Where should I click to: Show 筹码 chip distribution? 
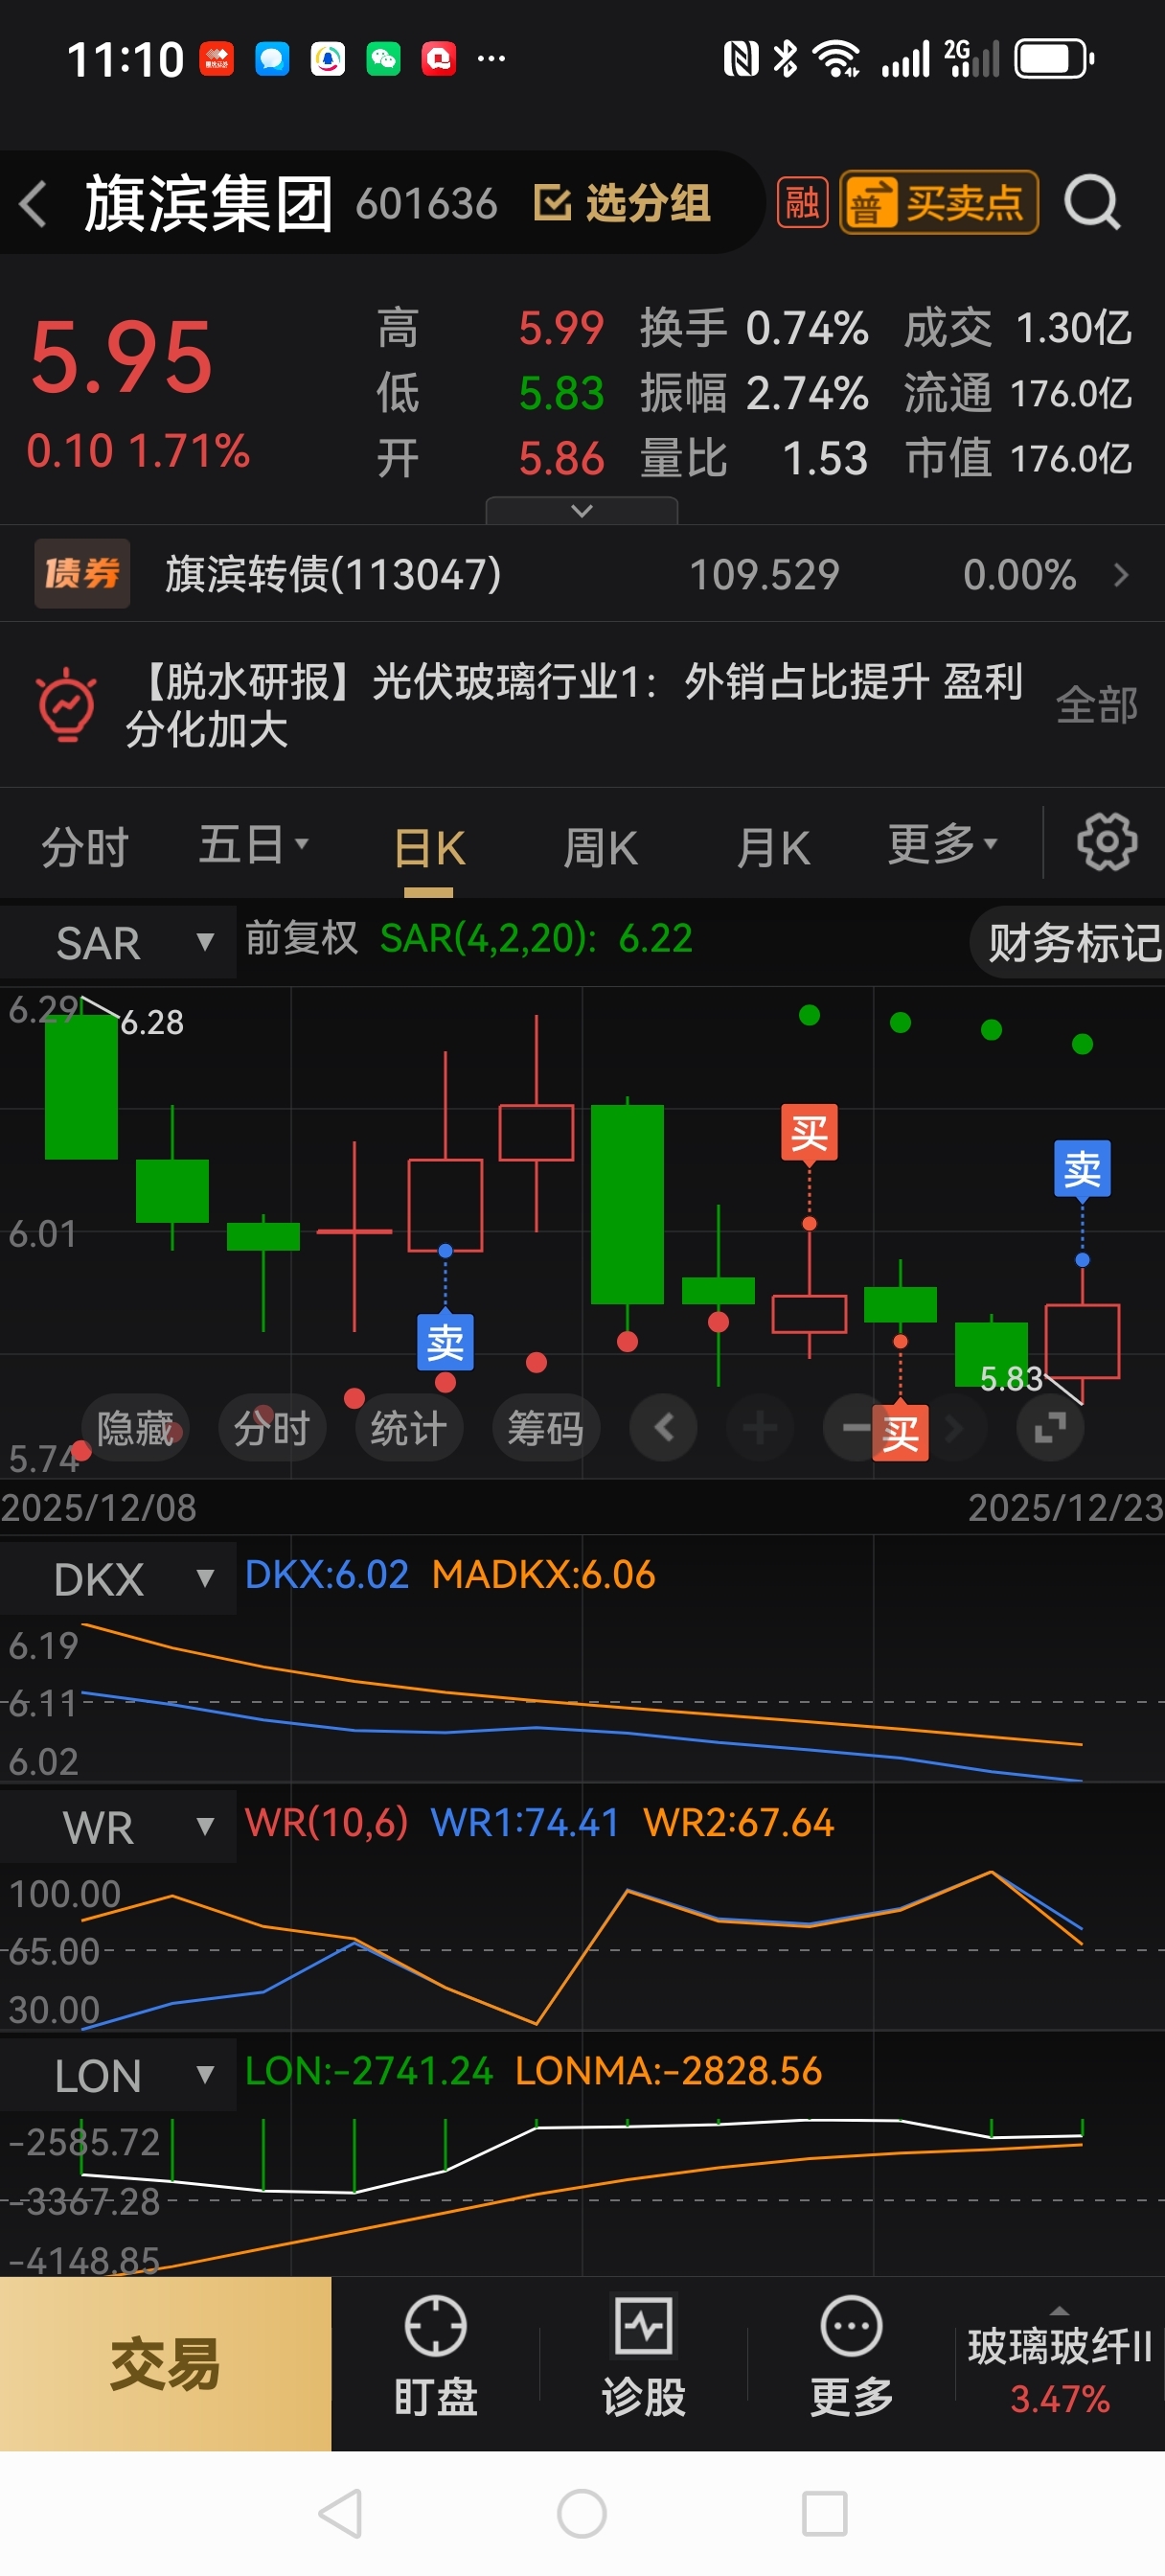point(545,1428)
